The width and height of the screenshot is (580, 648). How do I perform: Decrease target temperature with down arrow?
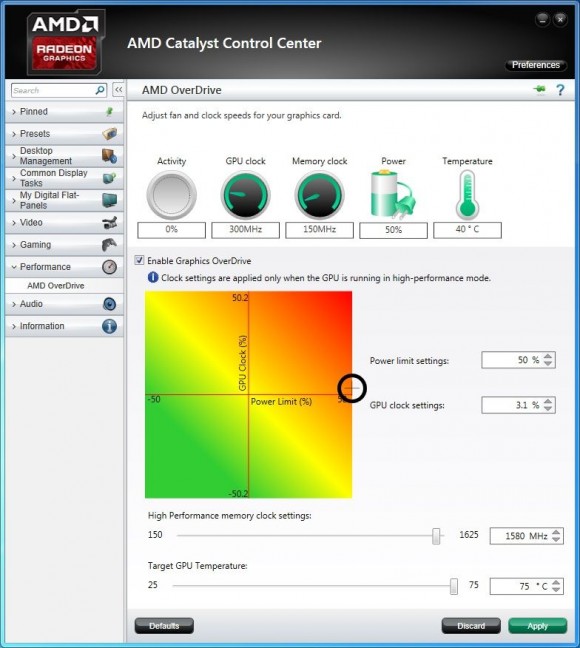[556, 590]
